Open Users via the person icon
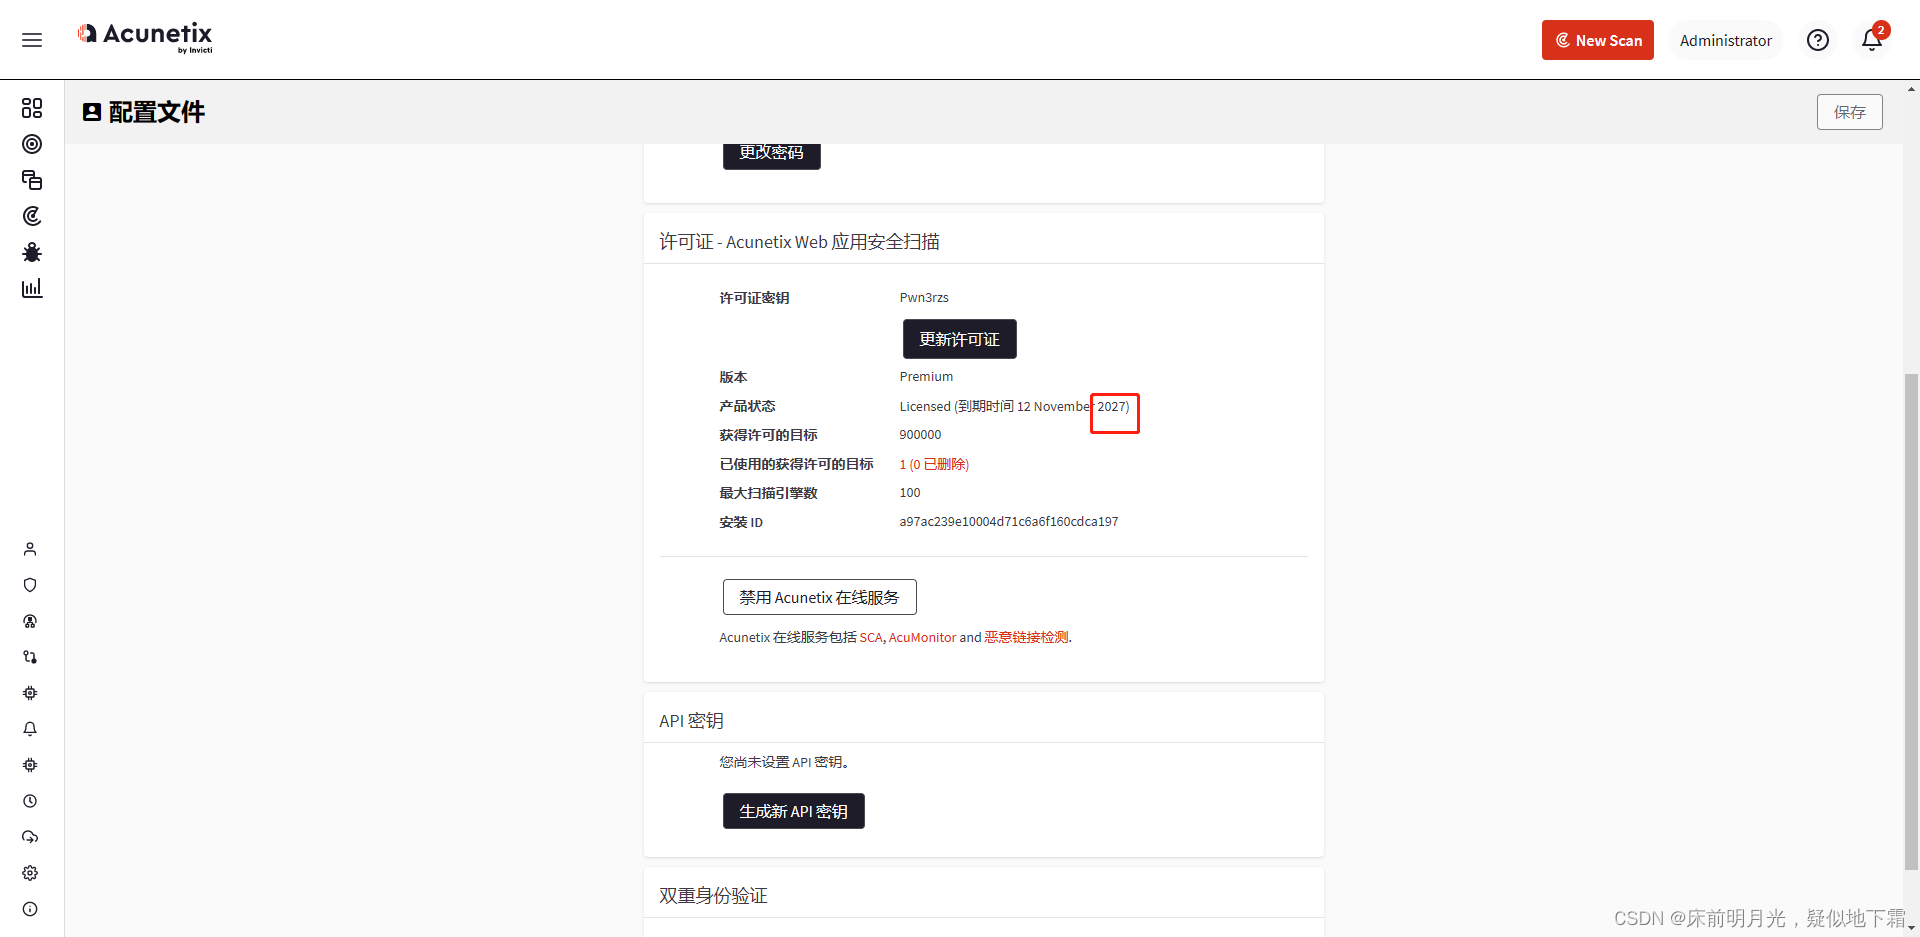The image size is (1920, 937). pyautogui.click(x=30, y=549)
